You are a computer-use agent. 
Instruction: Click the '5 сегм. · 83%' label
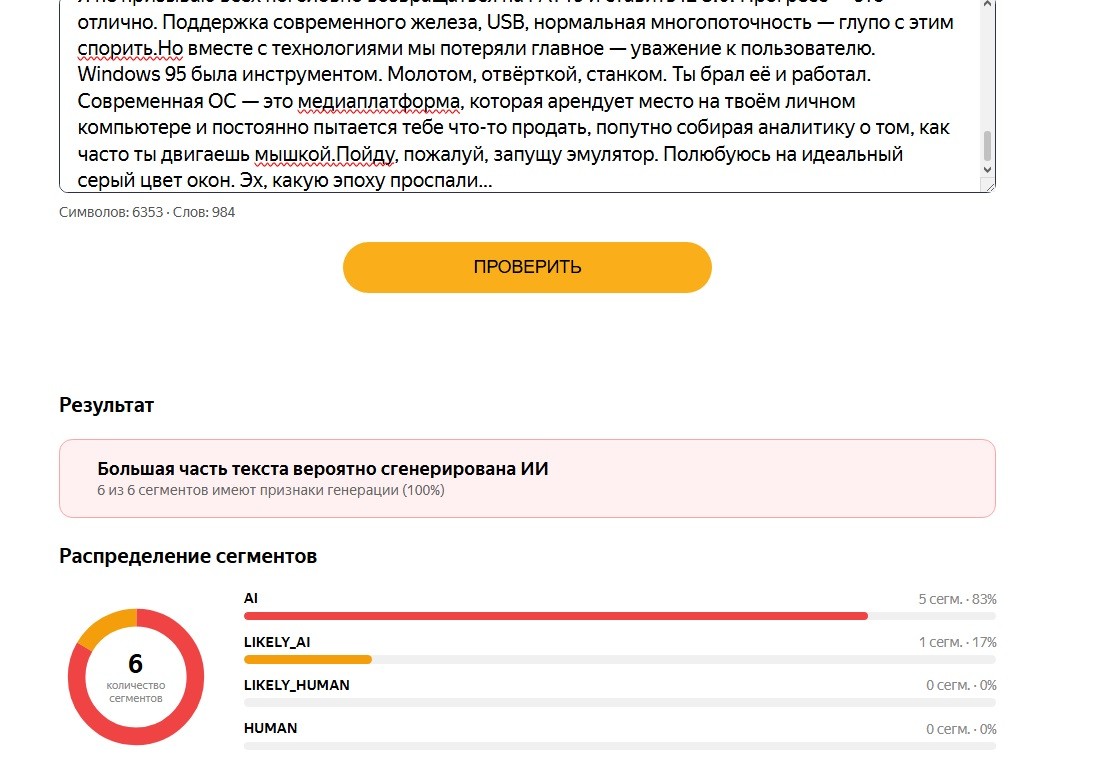[x=957, y=599]
